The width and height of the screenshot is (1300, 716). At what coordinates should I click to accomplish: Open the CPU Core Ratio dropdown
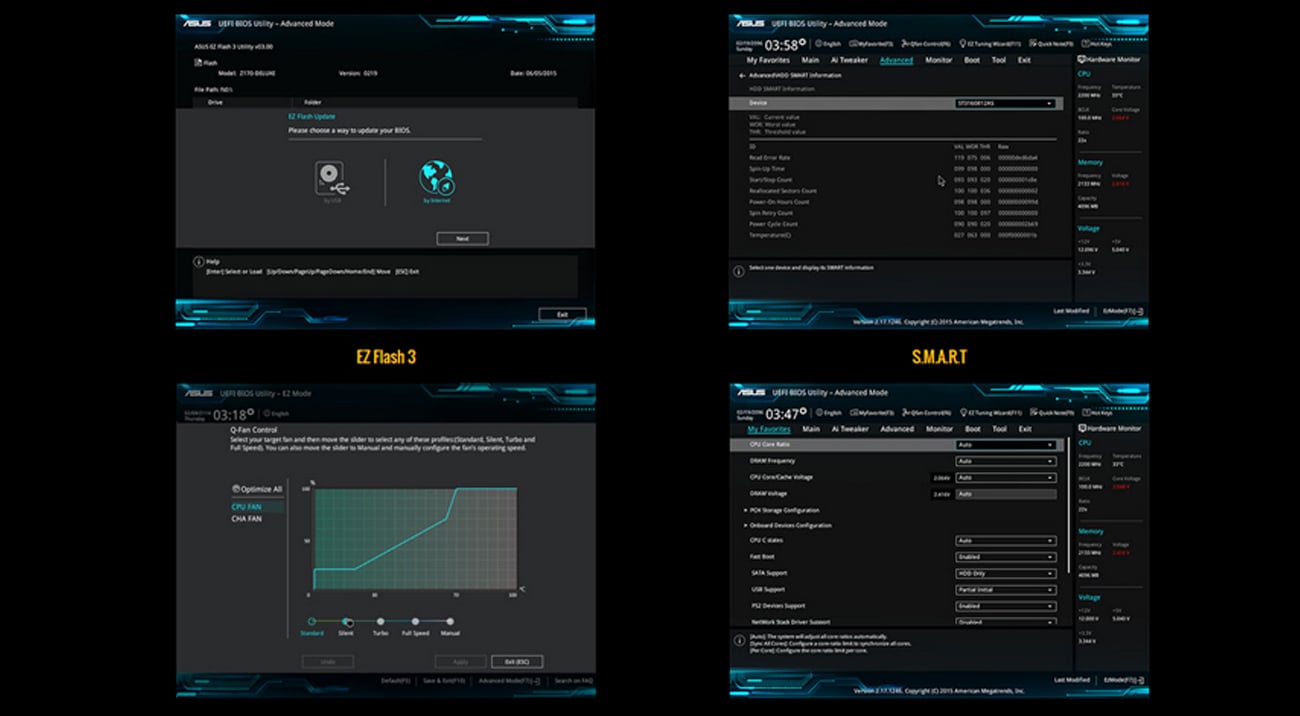[1006, 444]
